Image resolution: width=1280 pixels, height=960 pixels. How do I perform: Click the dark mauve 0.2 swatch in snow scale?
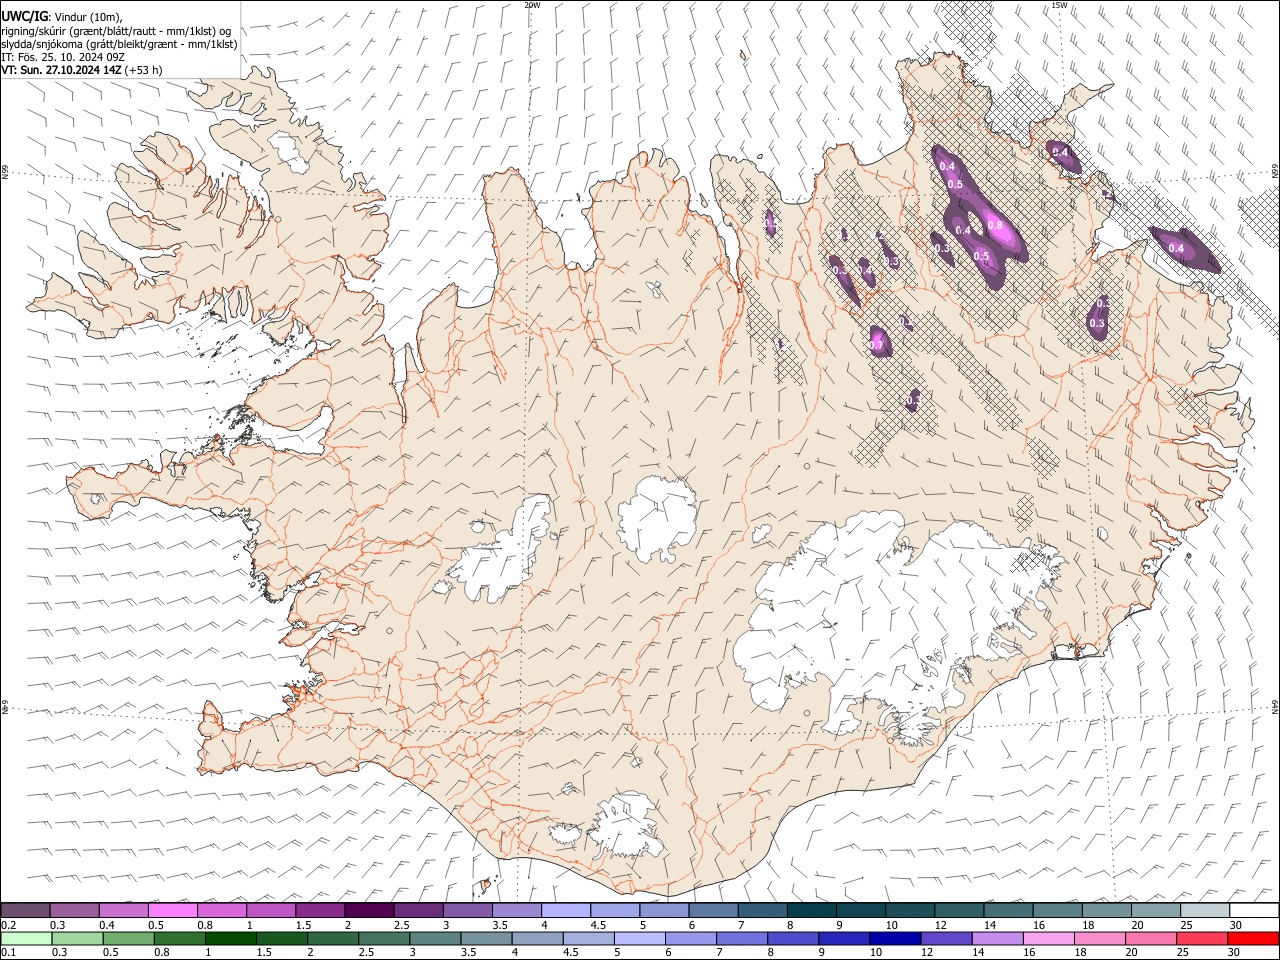25,910
